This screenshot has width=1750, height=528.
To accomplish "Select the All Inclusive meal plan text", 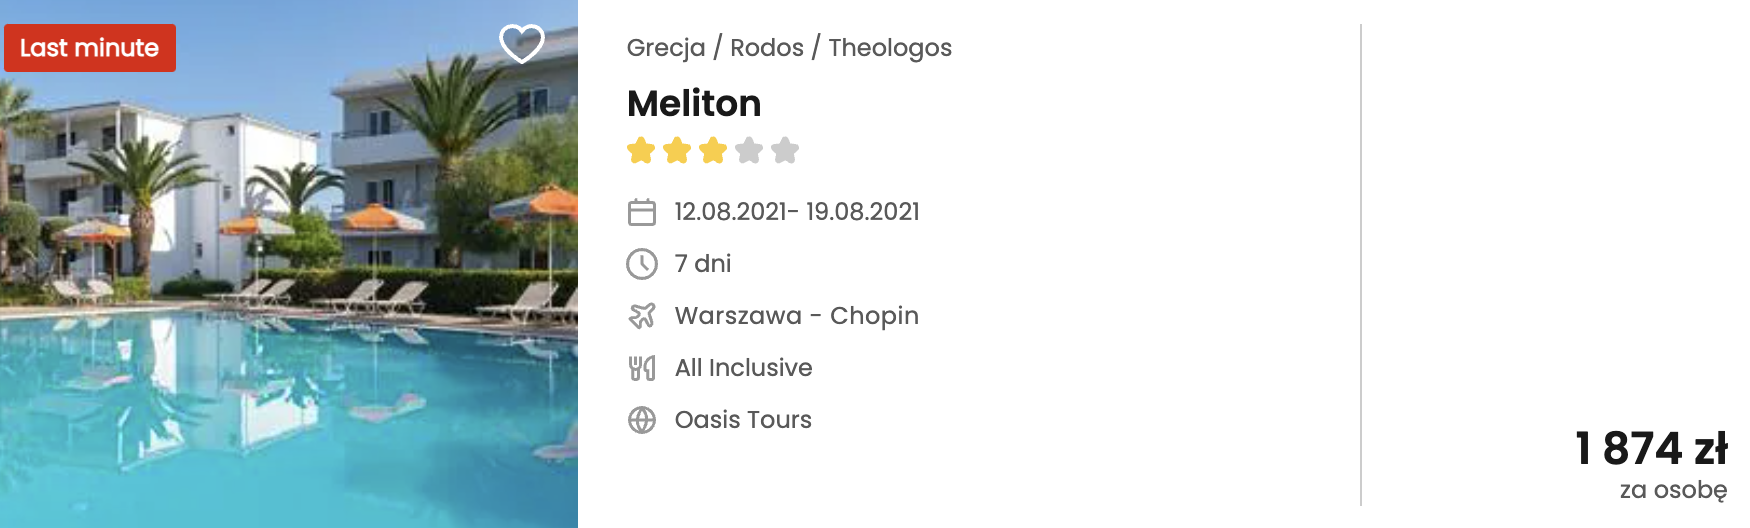I will click(x=744, y=368).
